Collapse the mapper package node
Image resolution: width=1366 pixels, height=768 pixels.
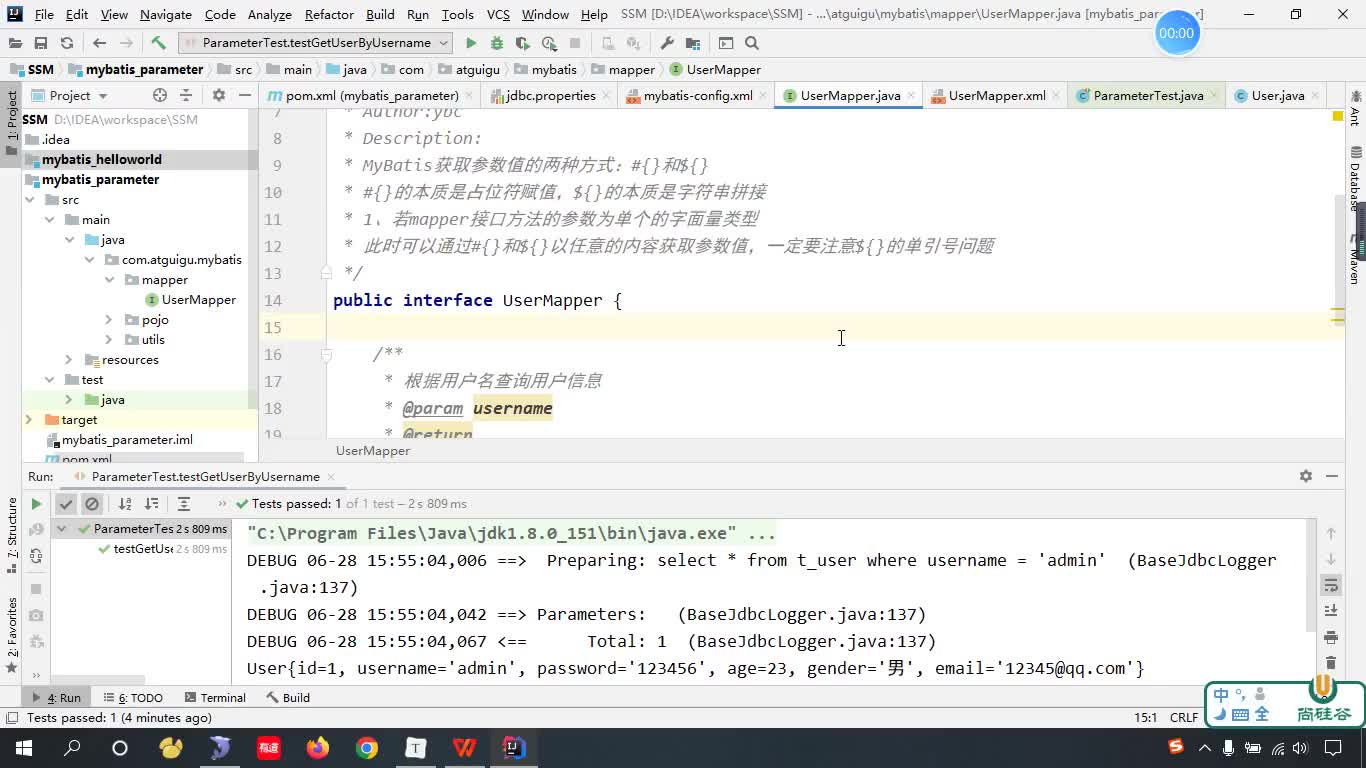(109, 280)
